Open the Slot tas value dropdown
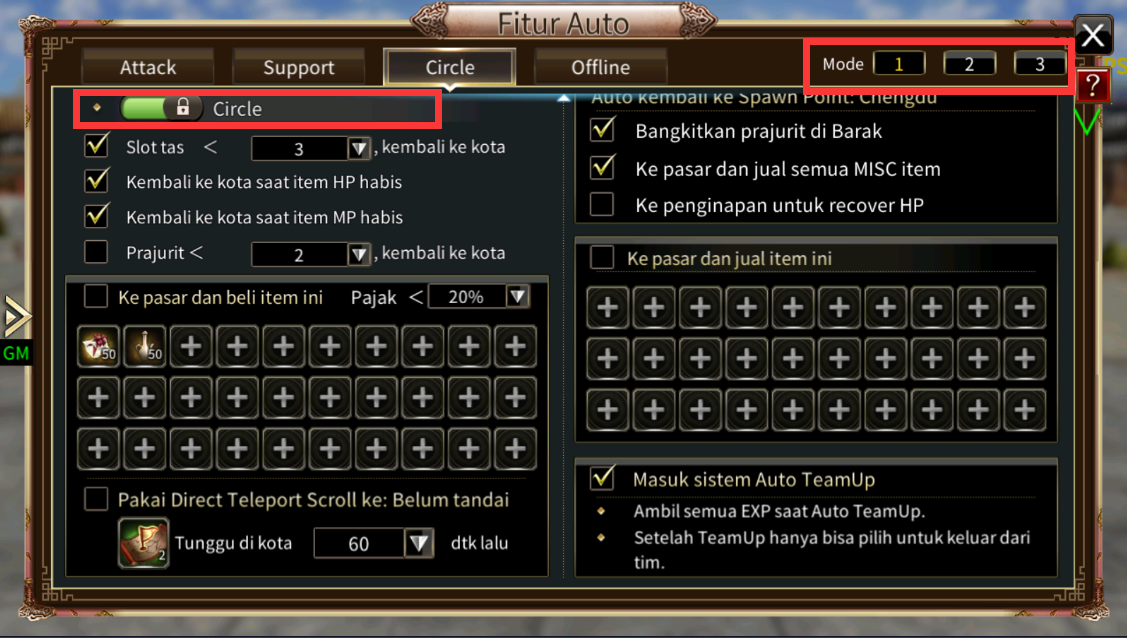 359,149
